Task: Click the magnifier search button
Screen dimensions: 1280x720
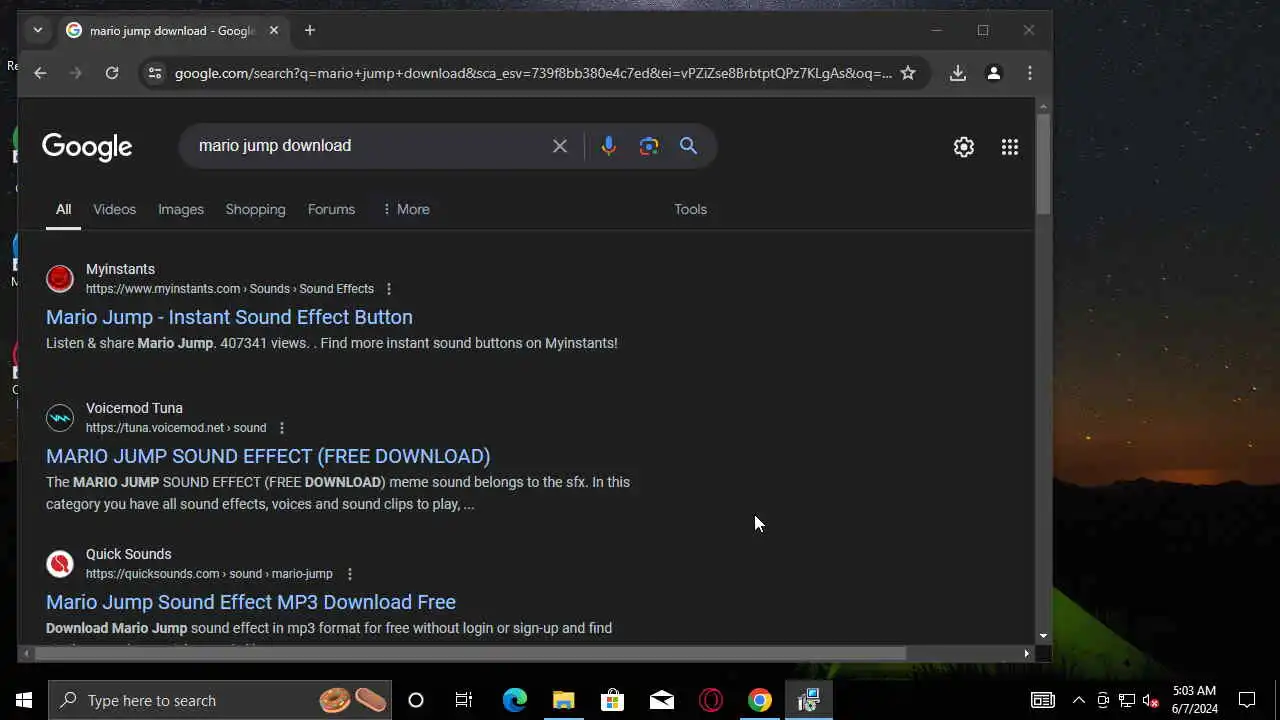Action: coord(688,146)
